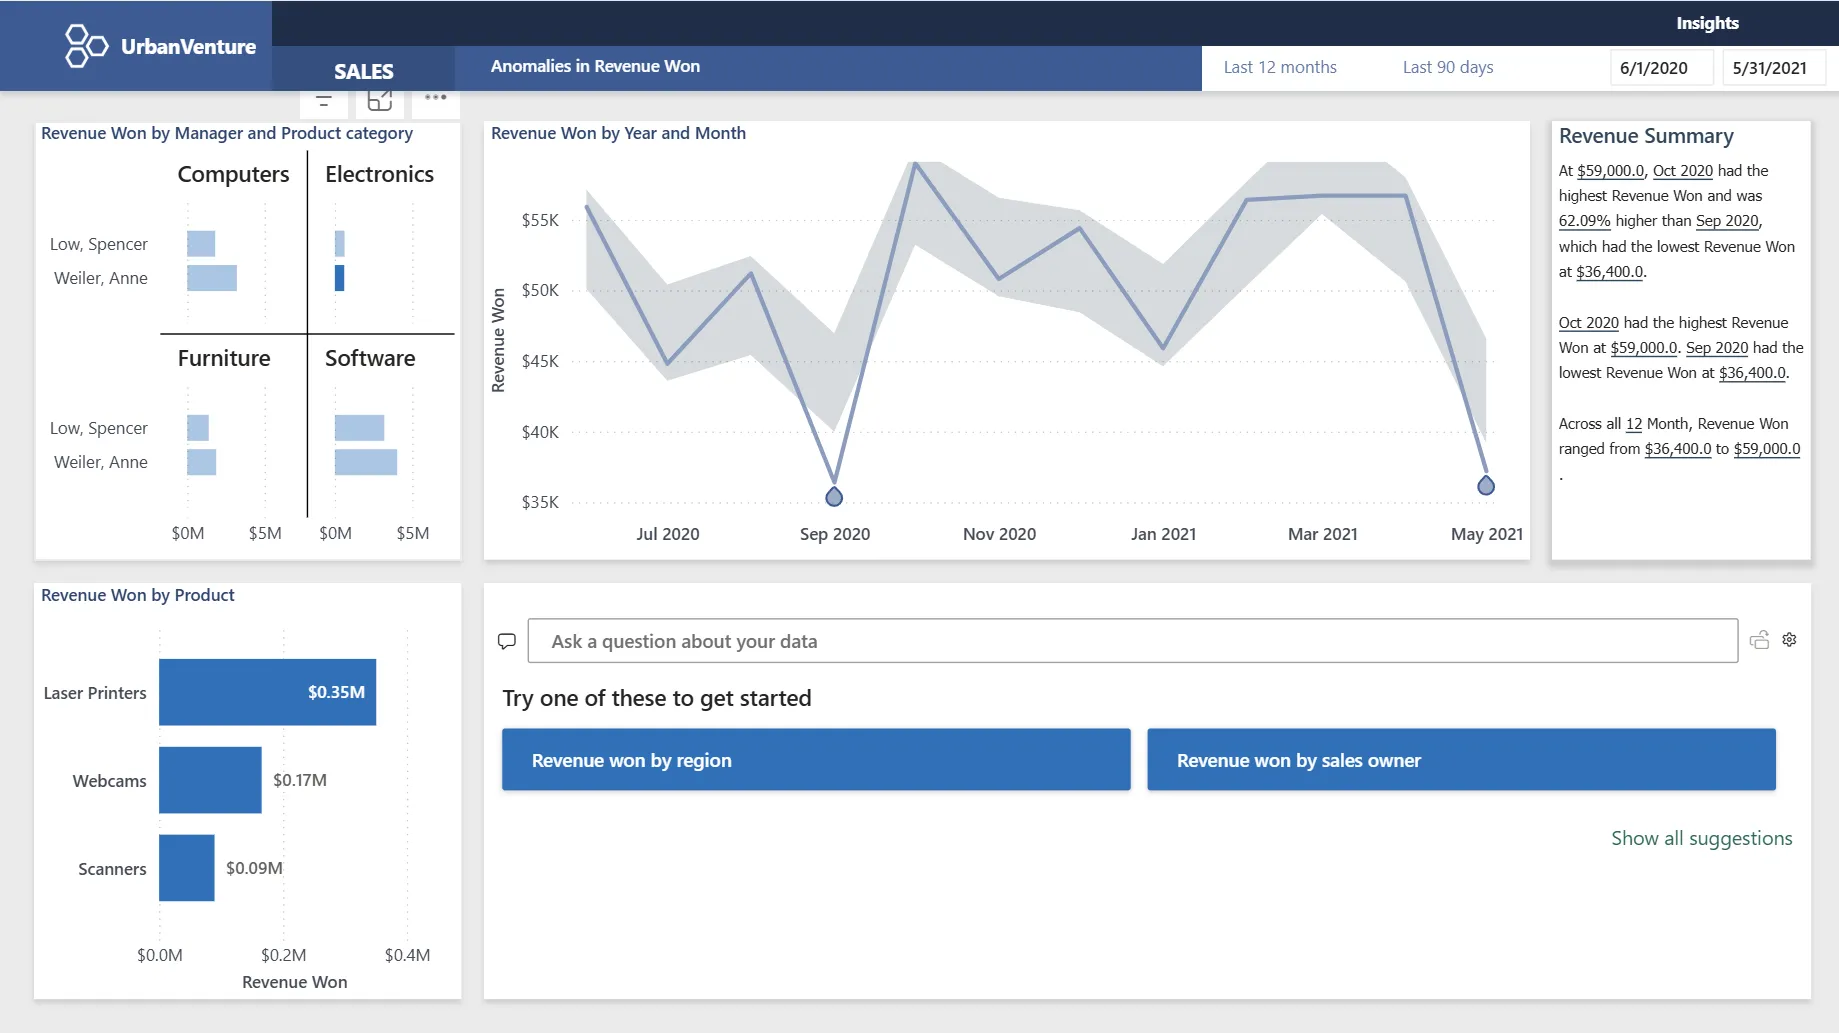Open more options ellipsis above the manager chart

point(435,97)
